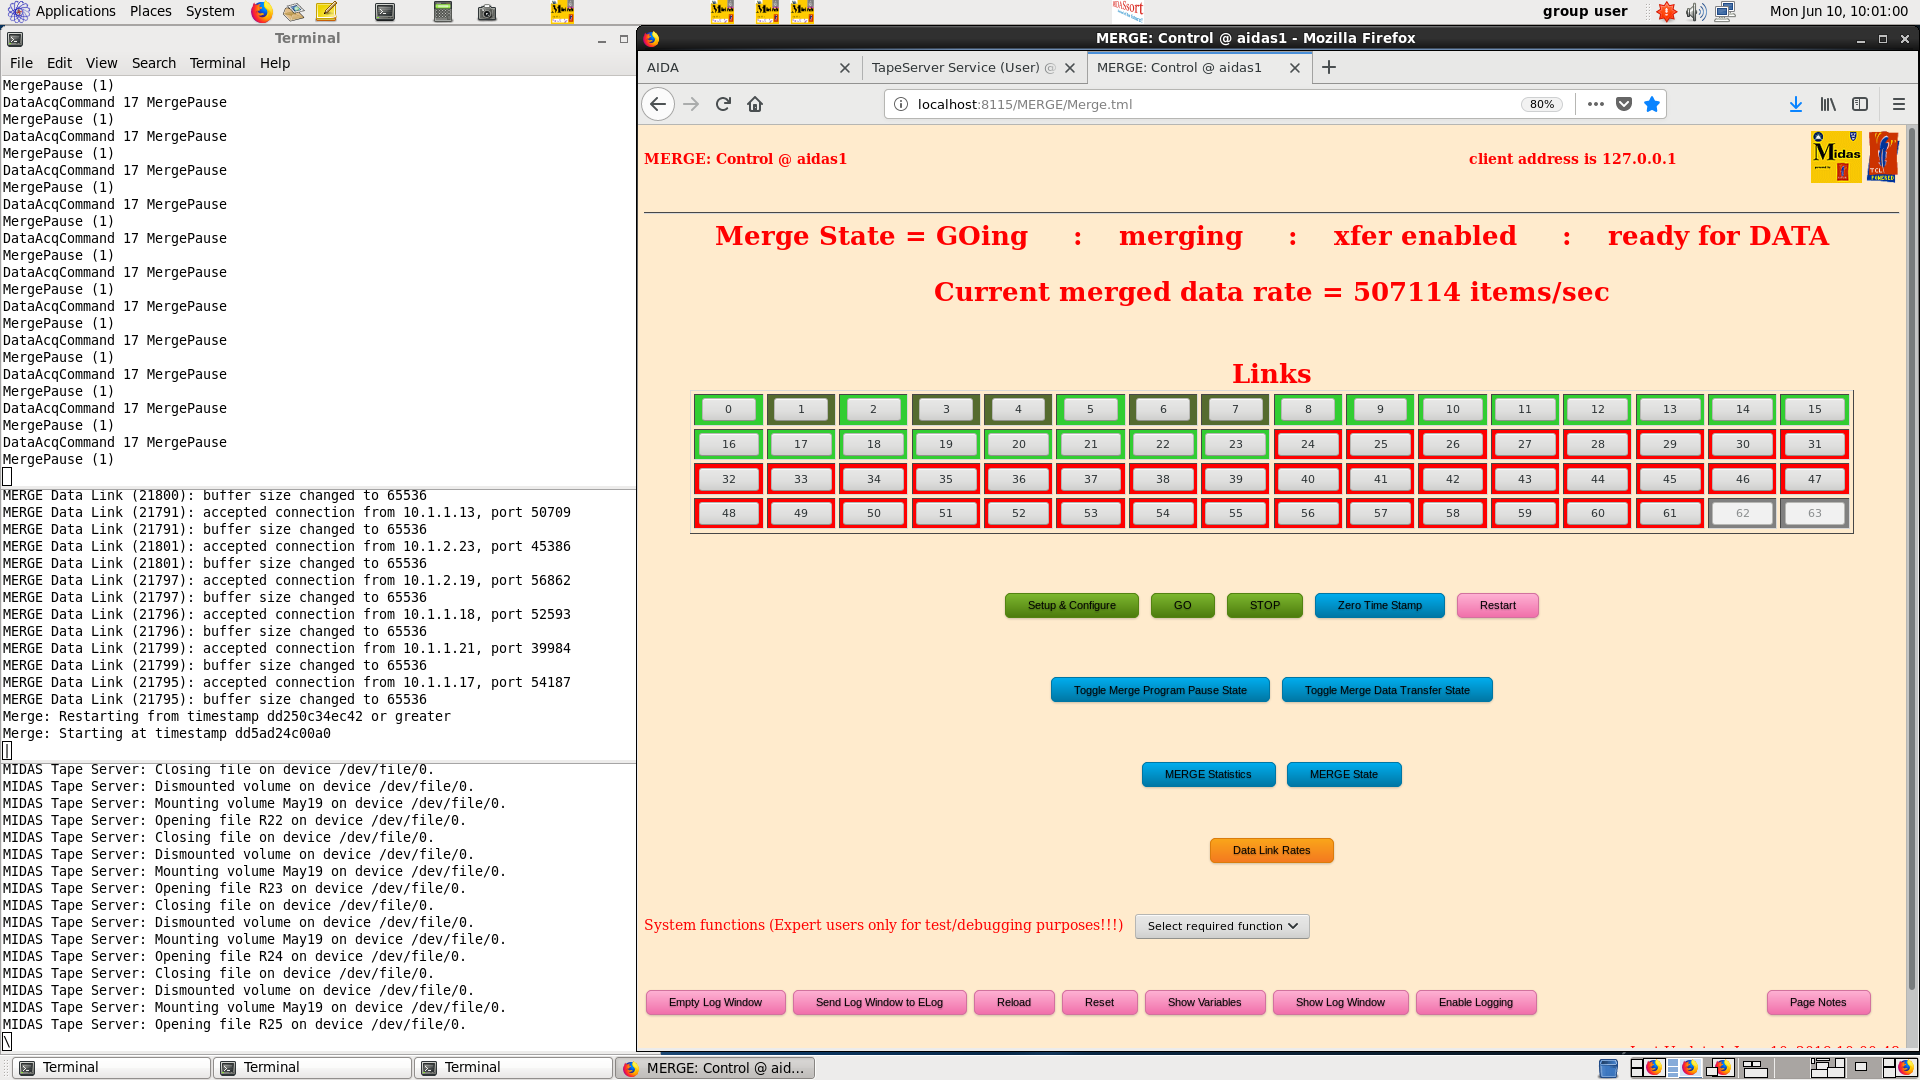Viewport: 1920px width, 1080px height.
Task: Open the Firefox downloads arrow icon
Action: click(x=1796, y=104)
